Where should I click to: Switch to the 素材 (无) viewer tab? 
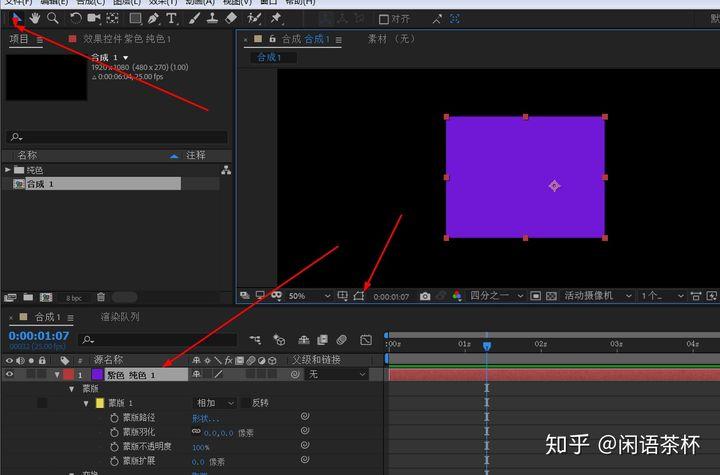[391, 39]
